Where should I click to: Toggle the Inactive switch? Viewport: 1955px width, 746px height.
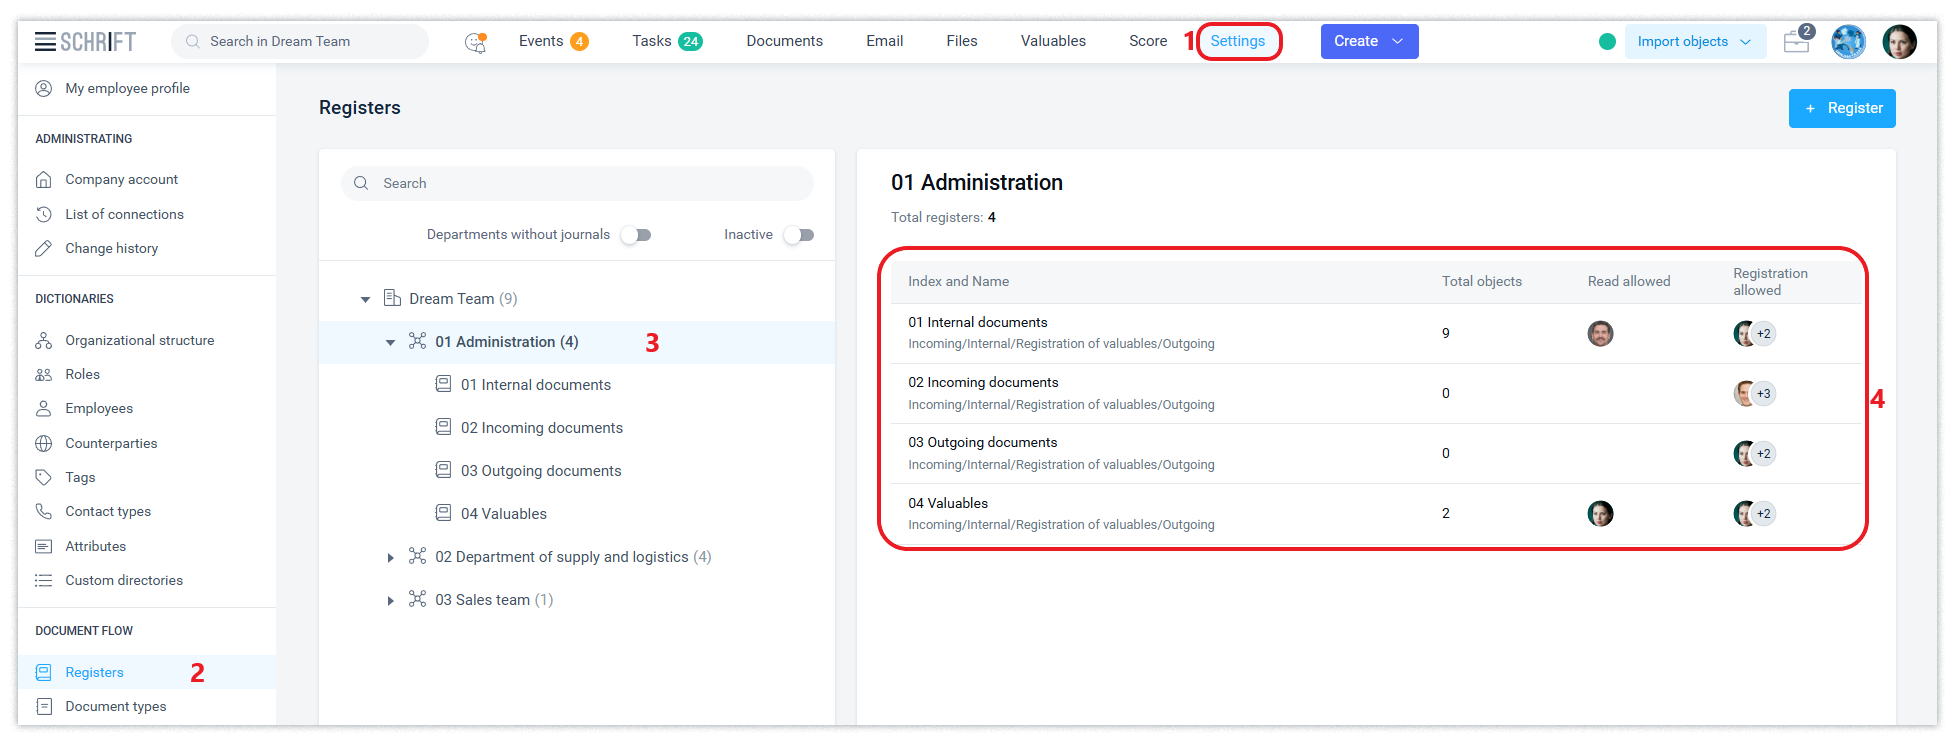pyautogui.click(x=799, y=235)
